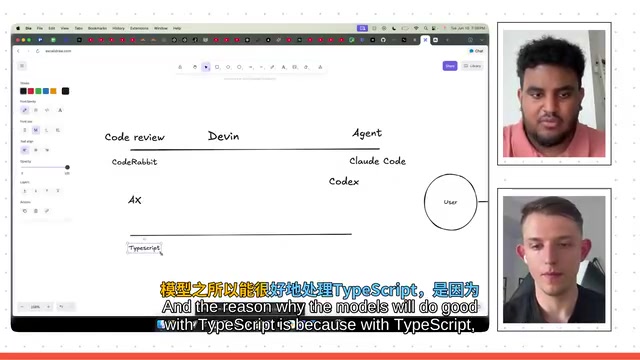Select the Typescript text element

[x=144, y=248]
